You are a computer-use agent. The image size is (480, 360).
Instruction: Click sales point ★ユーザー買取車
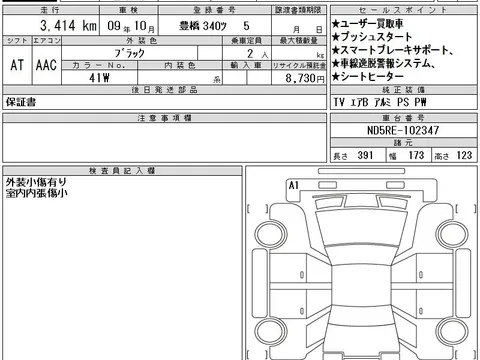click(x=368, y=24)
